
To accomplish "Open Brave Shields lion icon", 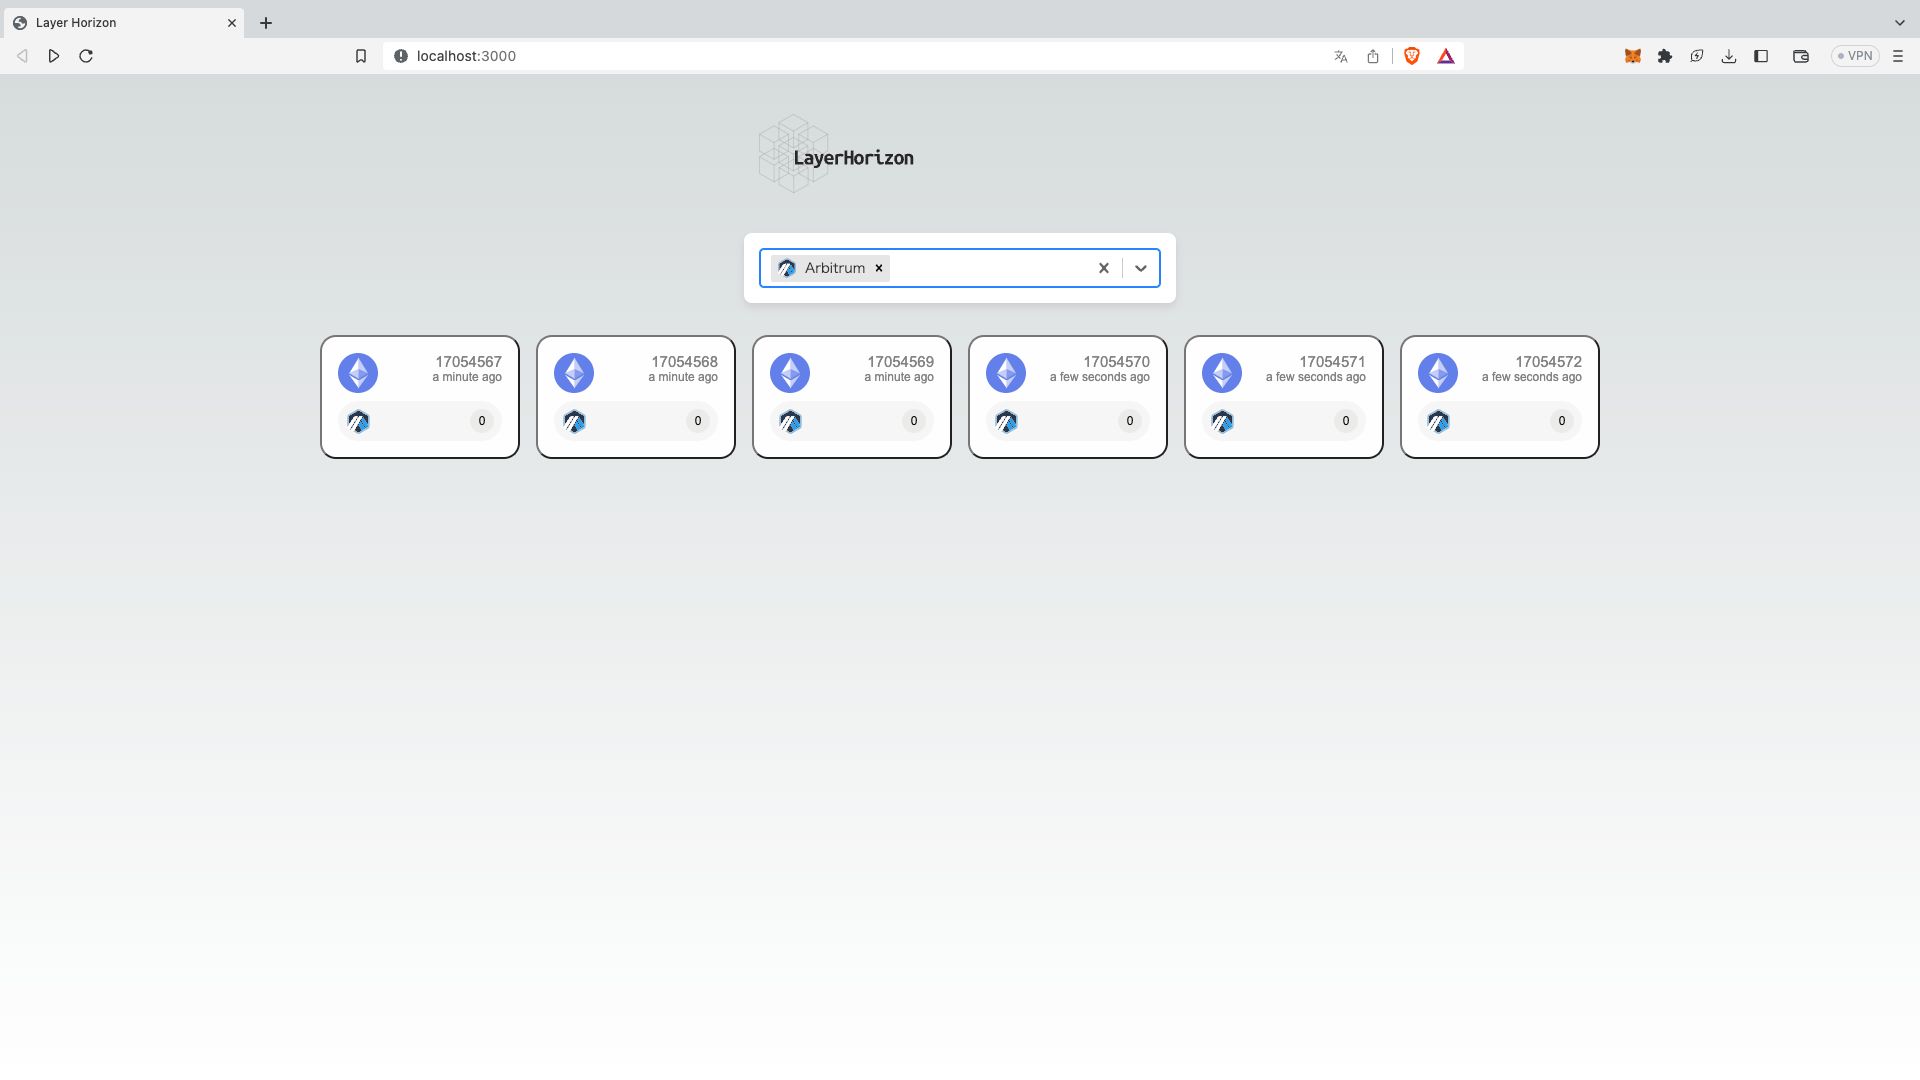I will point(1412,56).
